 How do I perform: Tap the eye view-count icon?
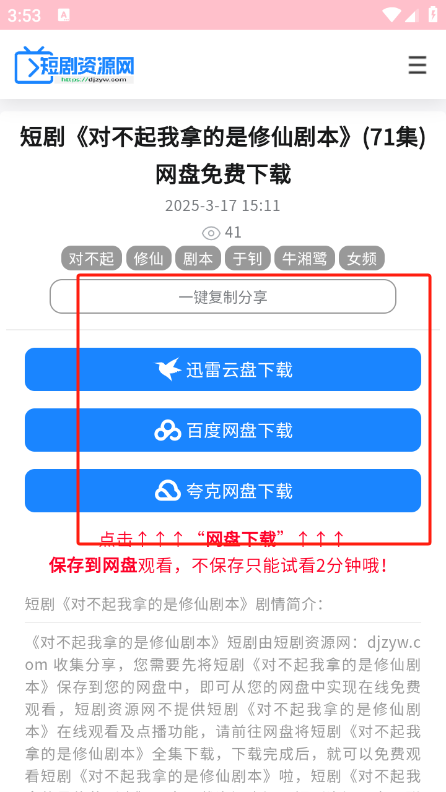(211, 233)
